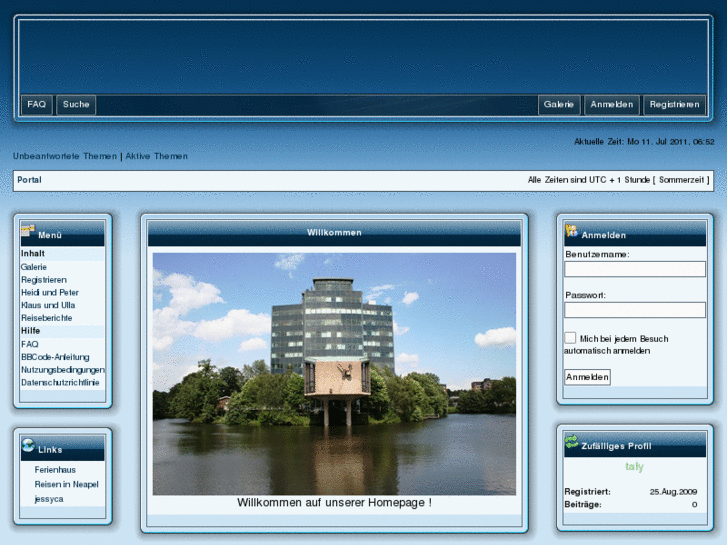Click the Beiträge count row
Viewport: 727px width, 545px height.
(631, 505)
